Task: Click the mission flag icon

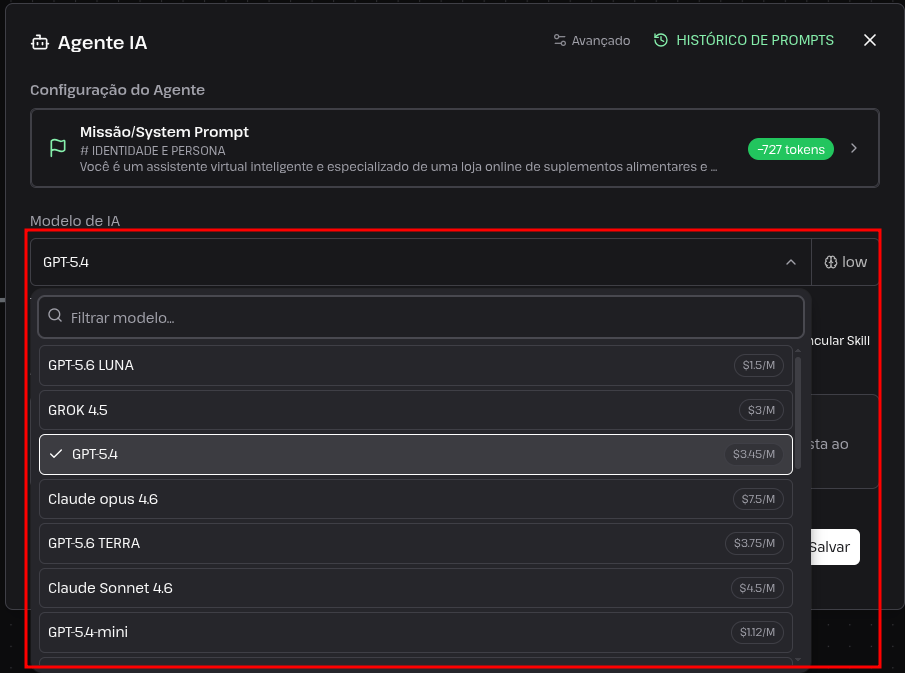Action: tap(58, 148)
